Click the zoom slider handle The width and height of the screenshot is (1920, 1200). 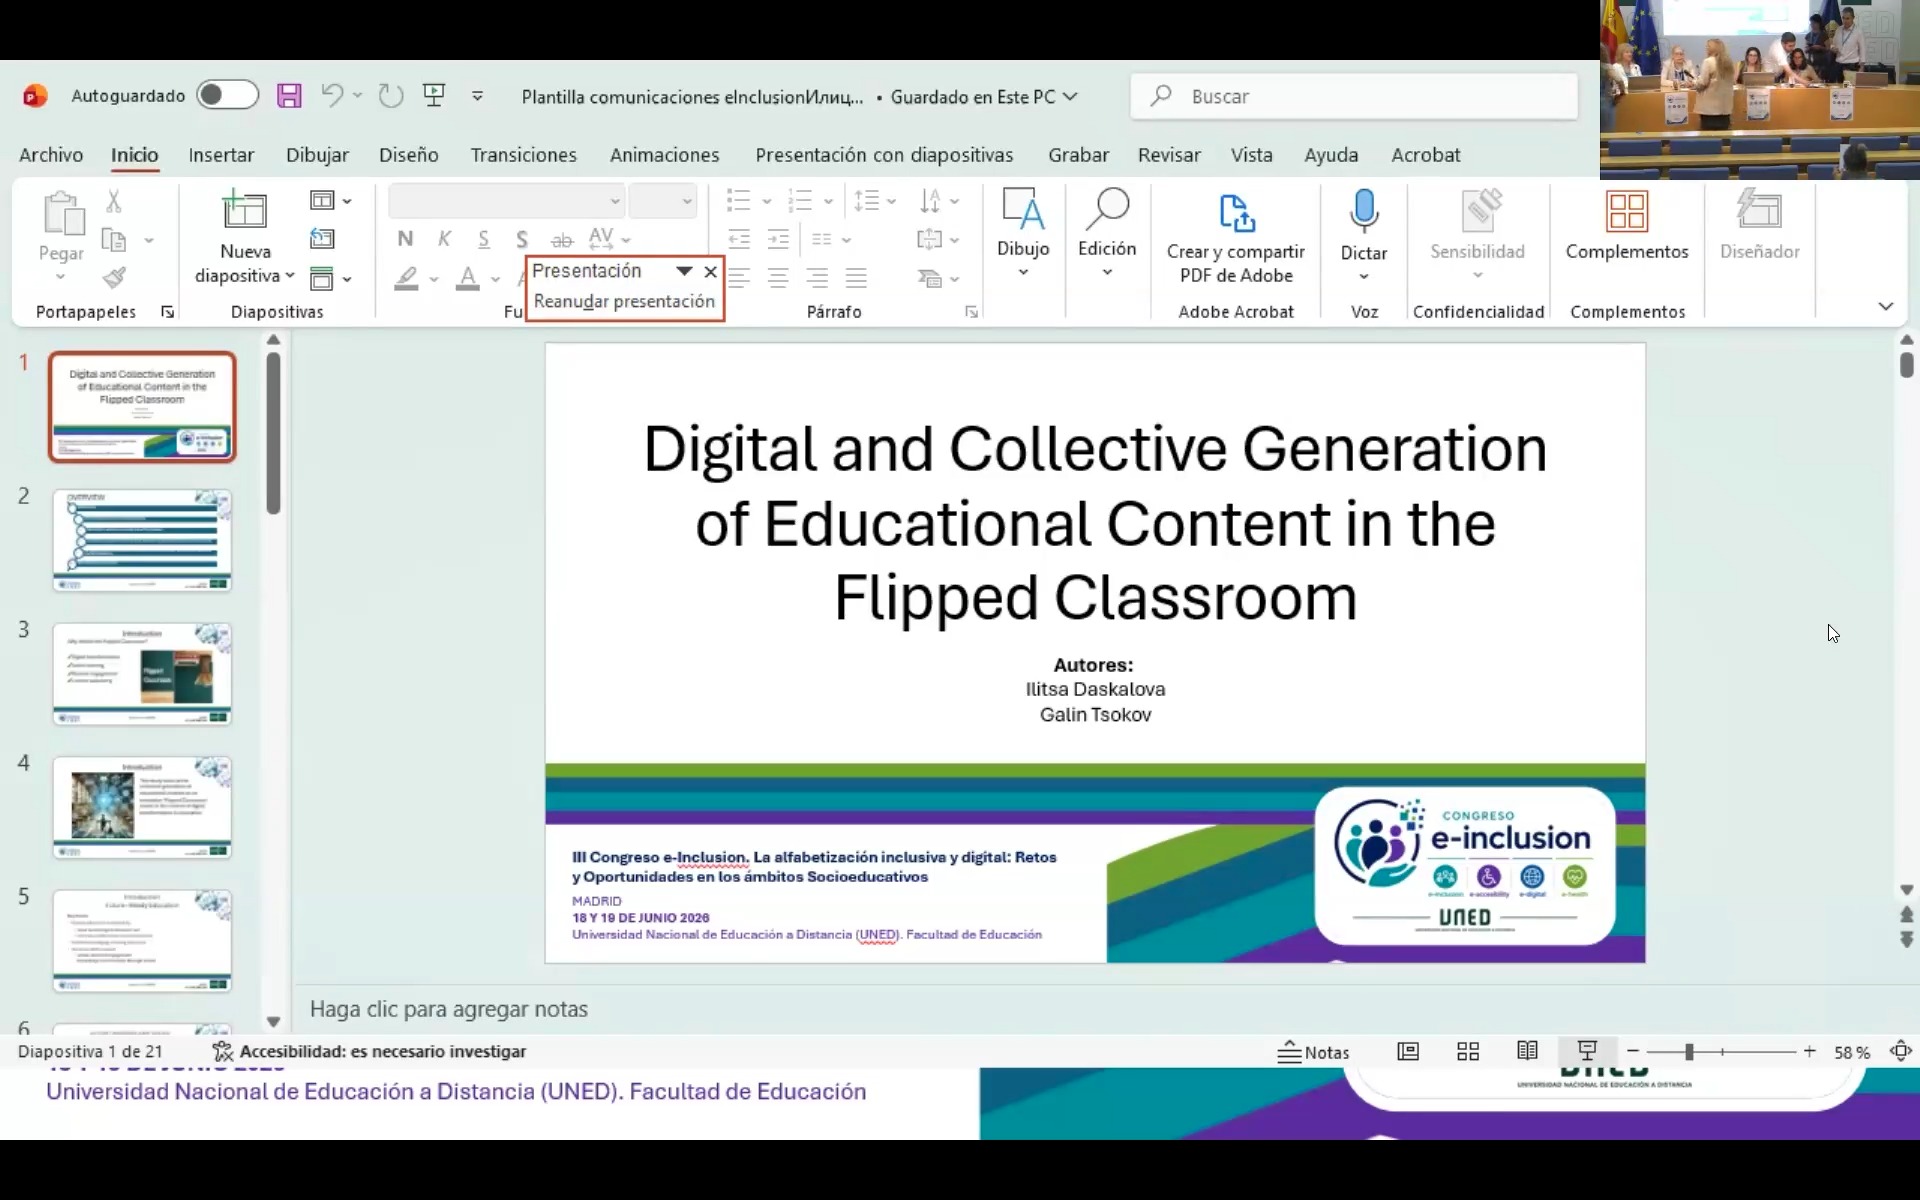tap(1689, 1052)
